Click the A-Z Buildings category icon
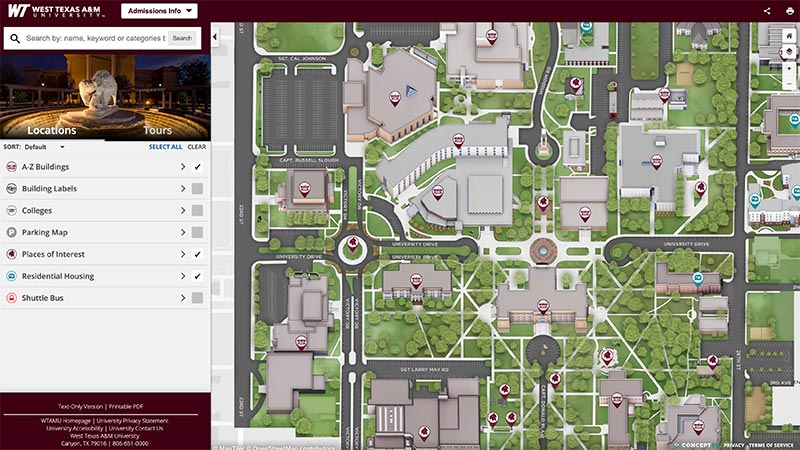 [x=11, y=167]
